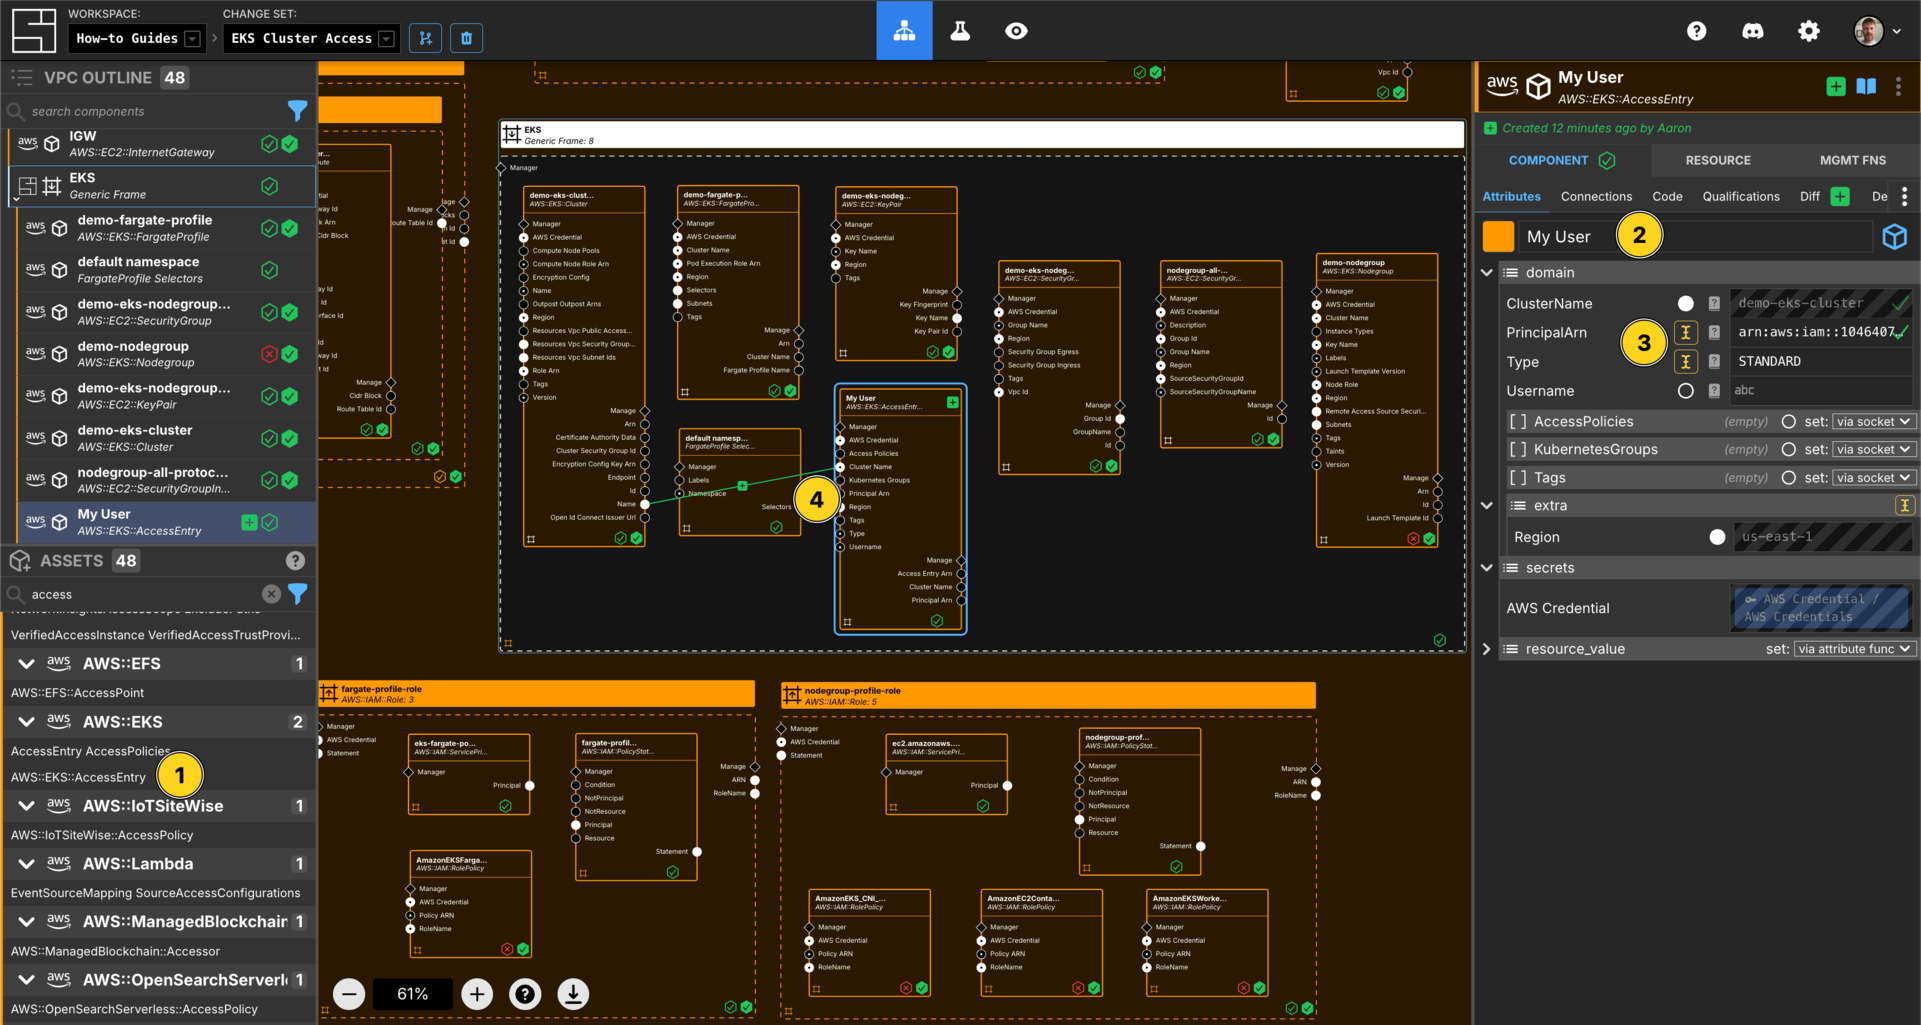Open the eye visualize view
The height and width of the screenshot is (1025, 1921).
point(1016,31)
